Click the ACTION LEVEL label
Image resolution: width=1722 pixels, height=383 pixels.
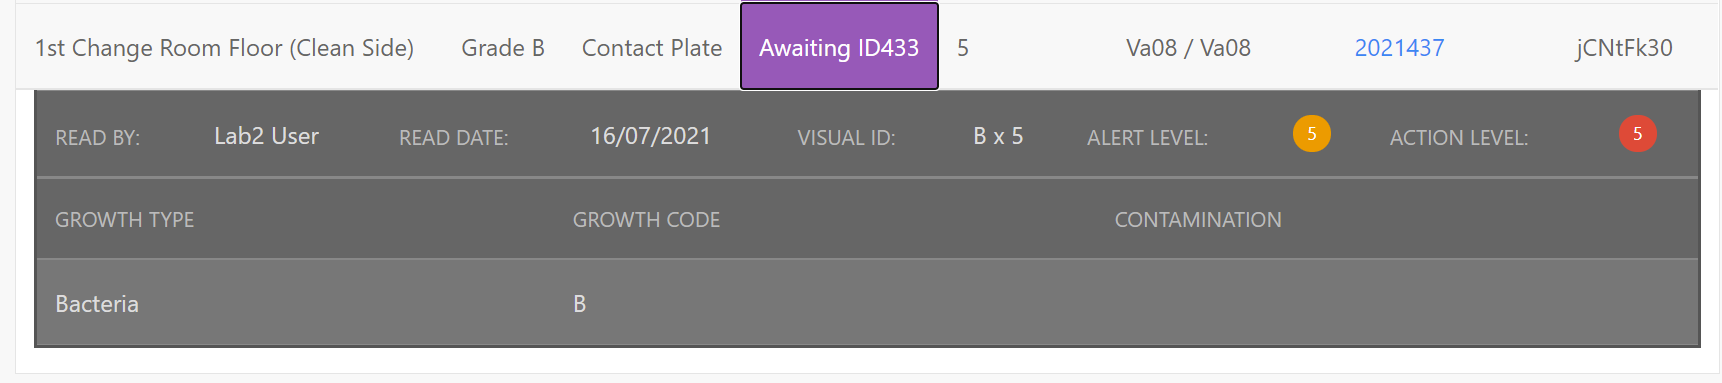[x=1459, y=138]
